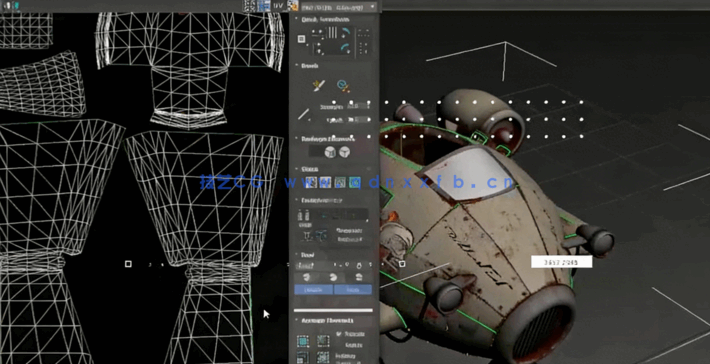
Task: Click the dotted-border pack icon right of the cyan pack icon
Action: click(323, 341)
